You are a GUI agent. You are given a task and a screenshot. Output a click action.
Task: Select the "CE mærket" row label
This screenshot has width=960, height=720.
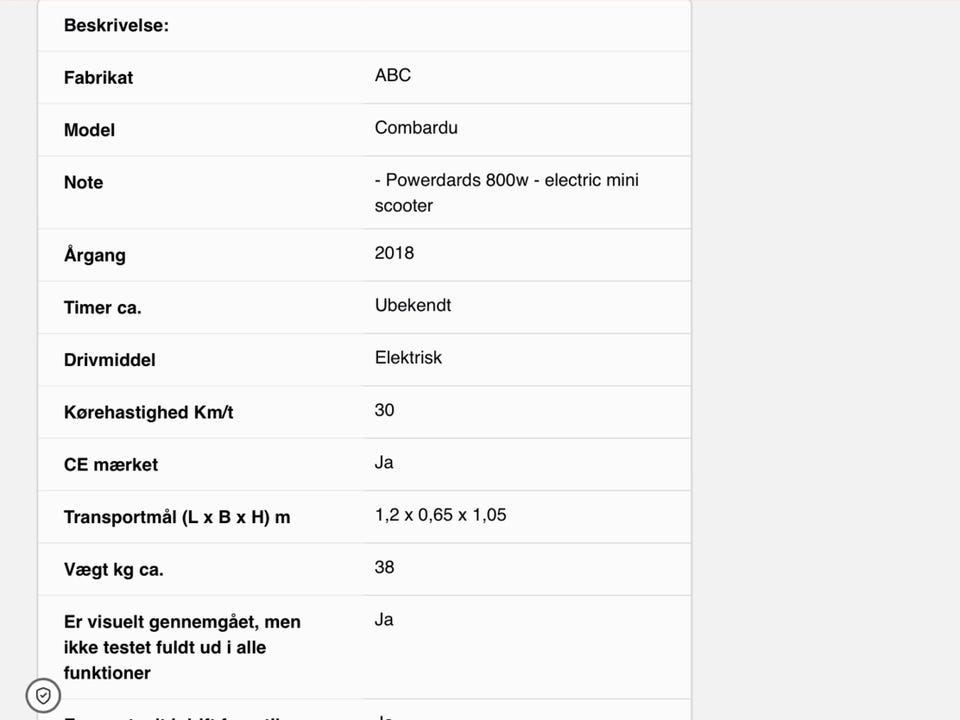click(x=110, y=465)
